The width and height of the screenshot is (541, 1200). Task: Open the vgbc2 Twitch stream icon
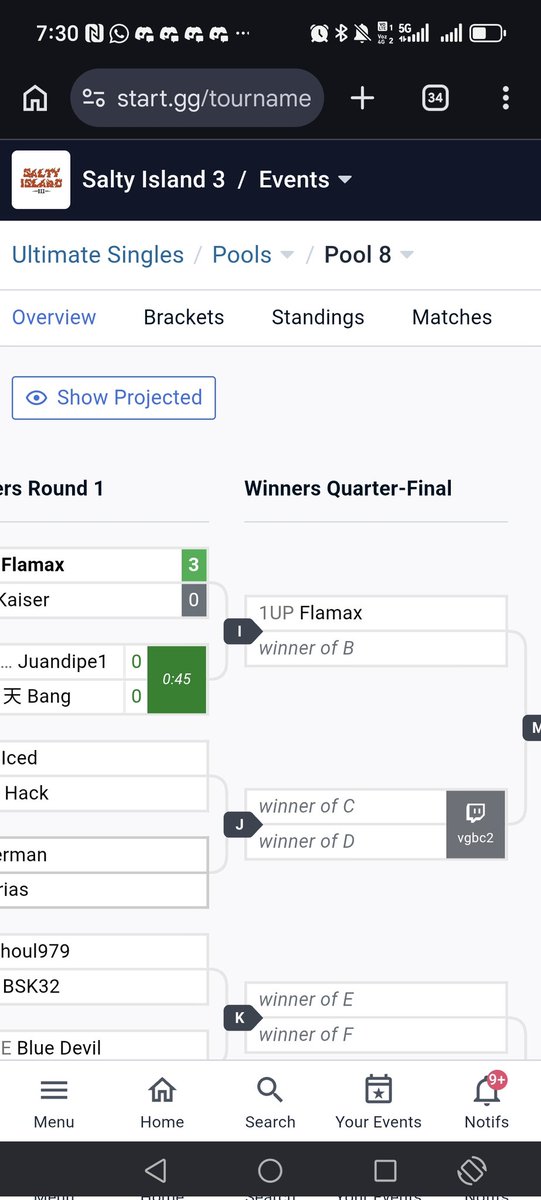coord(476,824)
